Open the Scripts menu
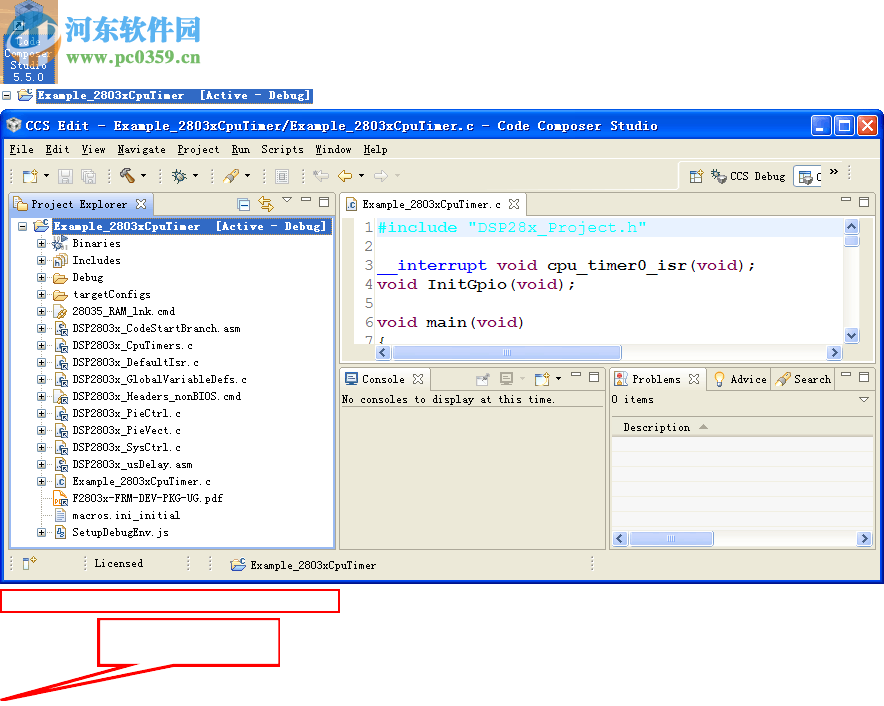Image resolution: width=884 pixels, height=706 pixels. (282, 149)
